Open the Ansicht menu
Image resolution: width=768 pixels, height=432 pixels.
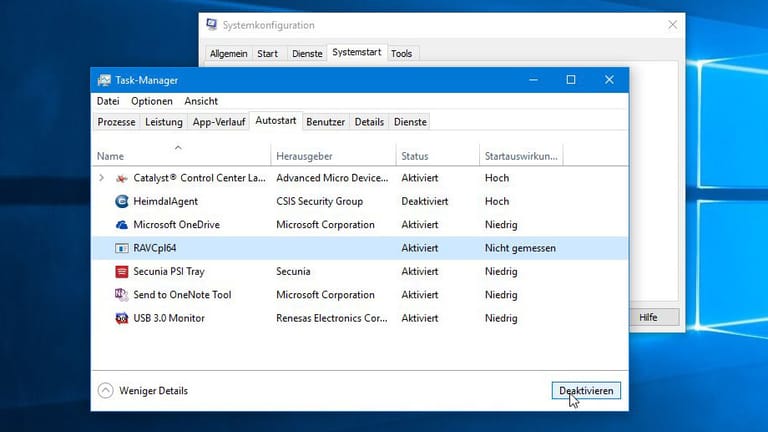(201, 101)
